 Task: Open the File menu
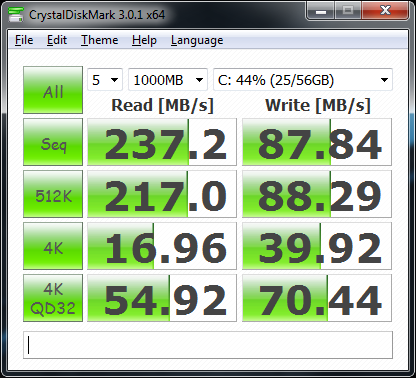(24, 40)
